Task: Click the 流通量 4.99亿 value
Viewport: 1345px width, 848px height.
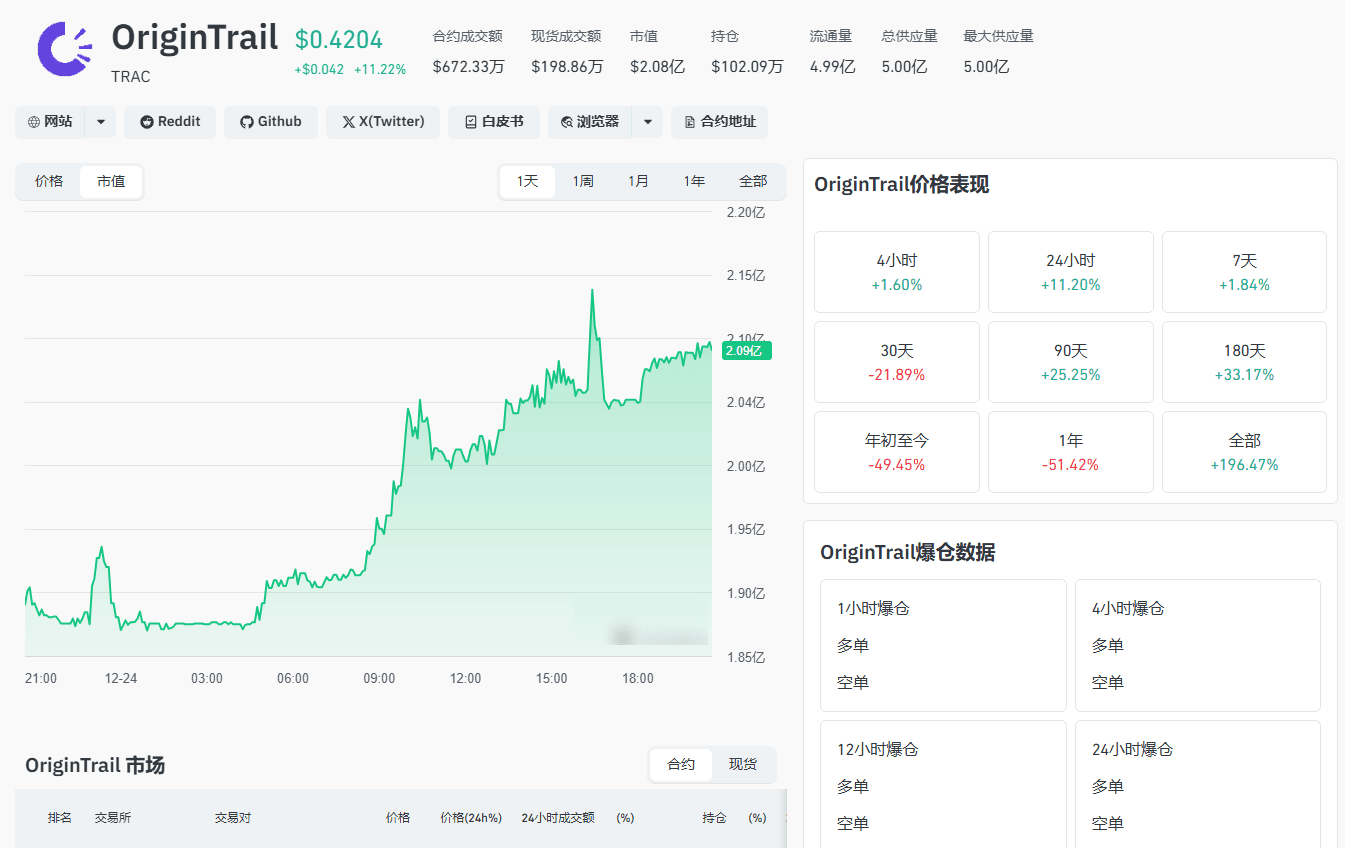Action: tap(832, 67)
